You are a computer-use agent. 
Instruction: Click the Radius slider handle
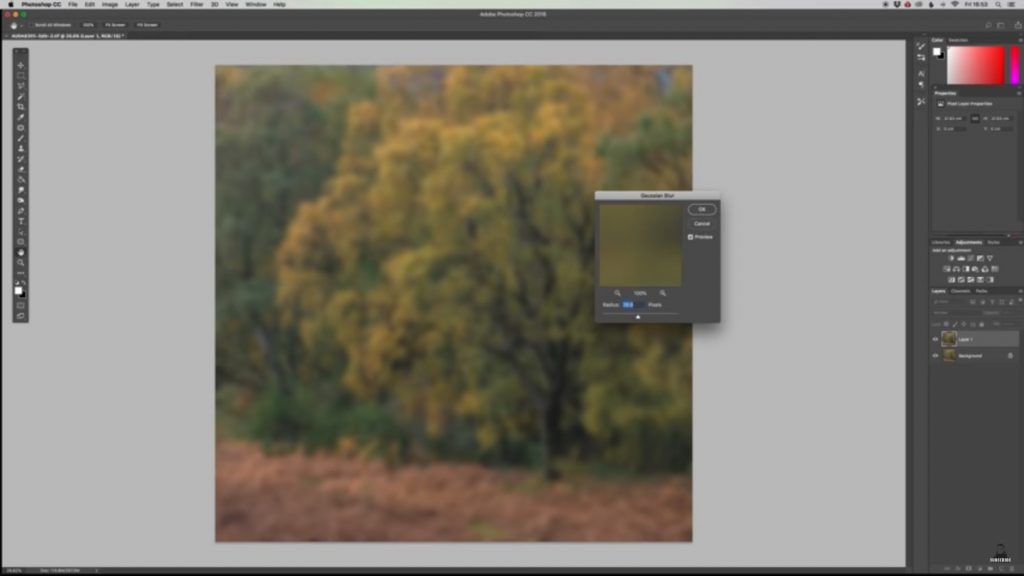coord(638,317)
